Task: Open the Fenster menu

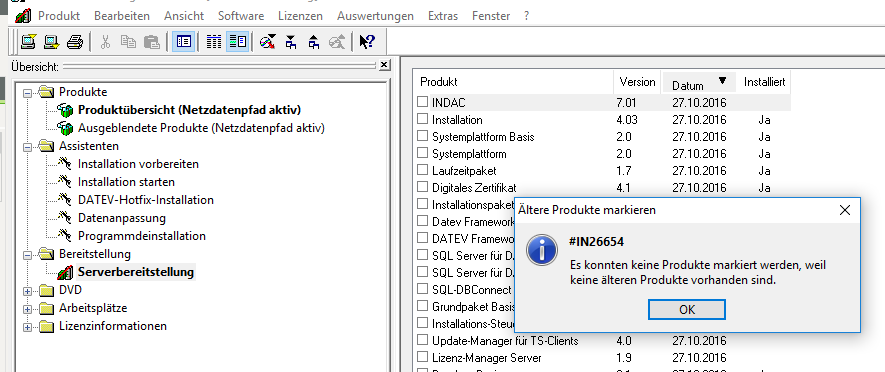Action: tap(491, 16)
